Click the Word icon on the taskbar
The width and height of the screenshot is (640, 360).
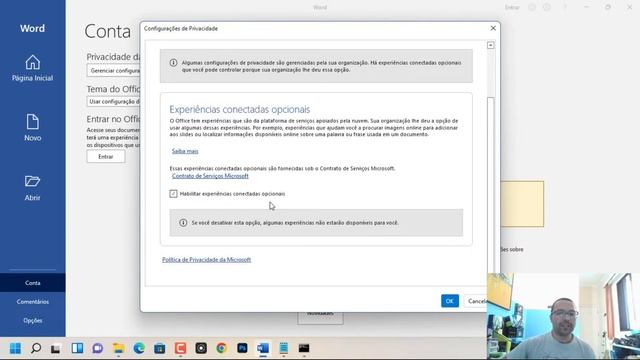[263, 348]
